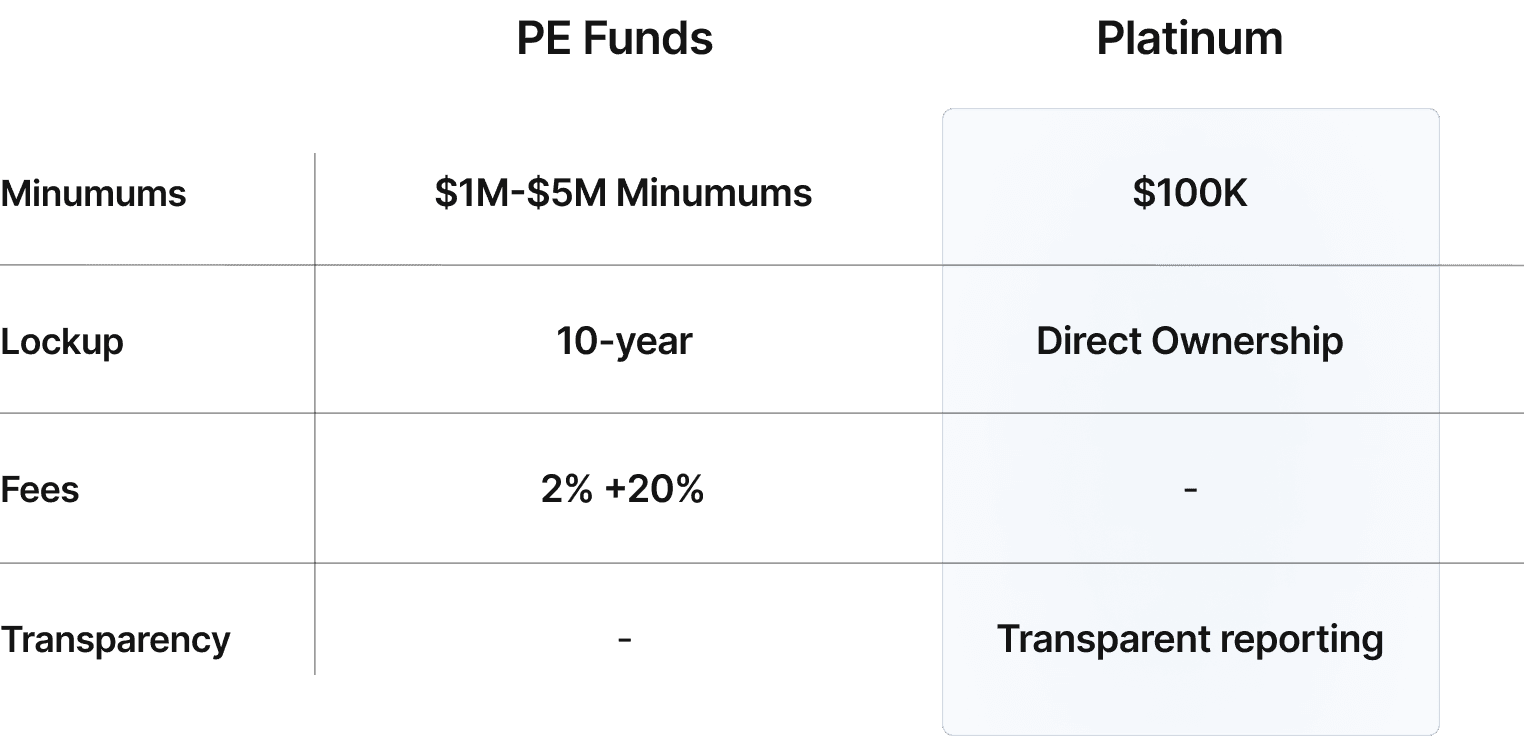The height and width of the screenshot is (739, 1524).
Task: Click the Fees row label
Action: [40, 490]
